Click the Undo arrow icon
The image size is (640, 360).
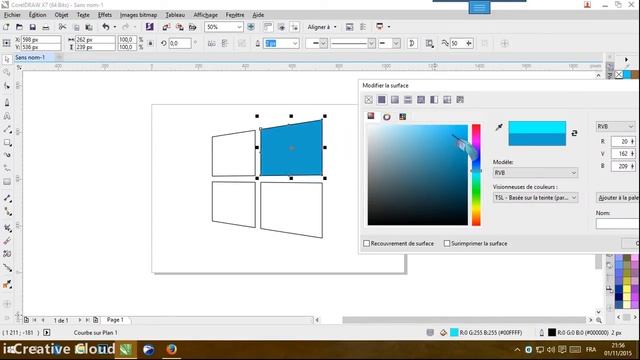coord(106,27)
